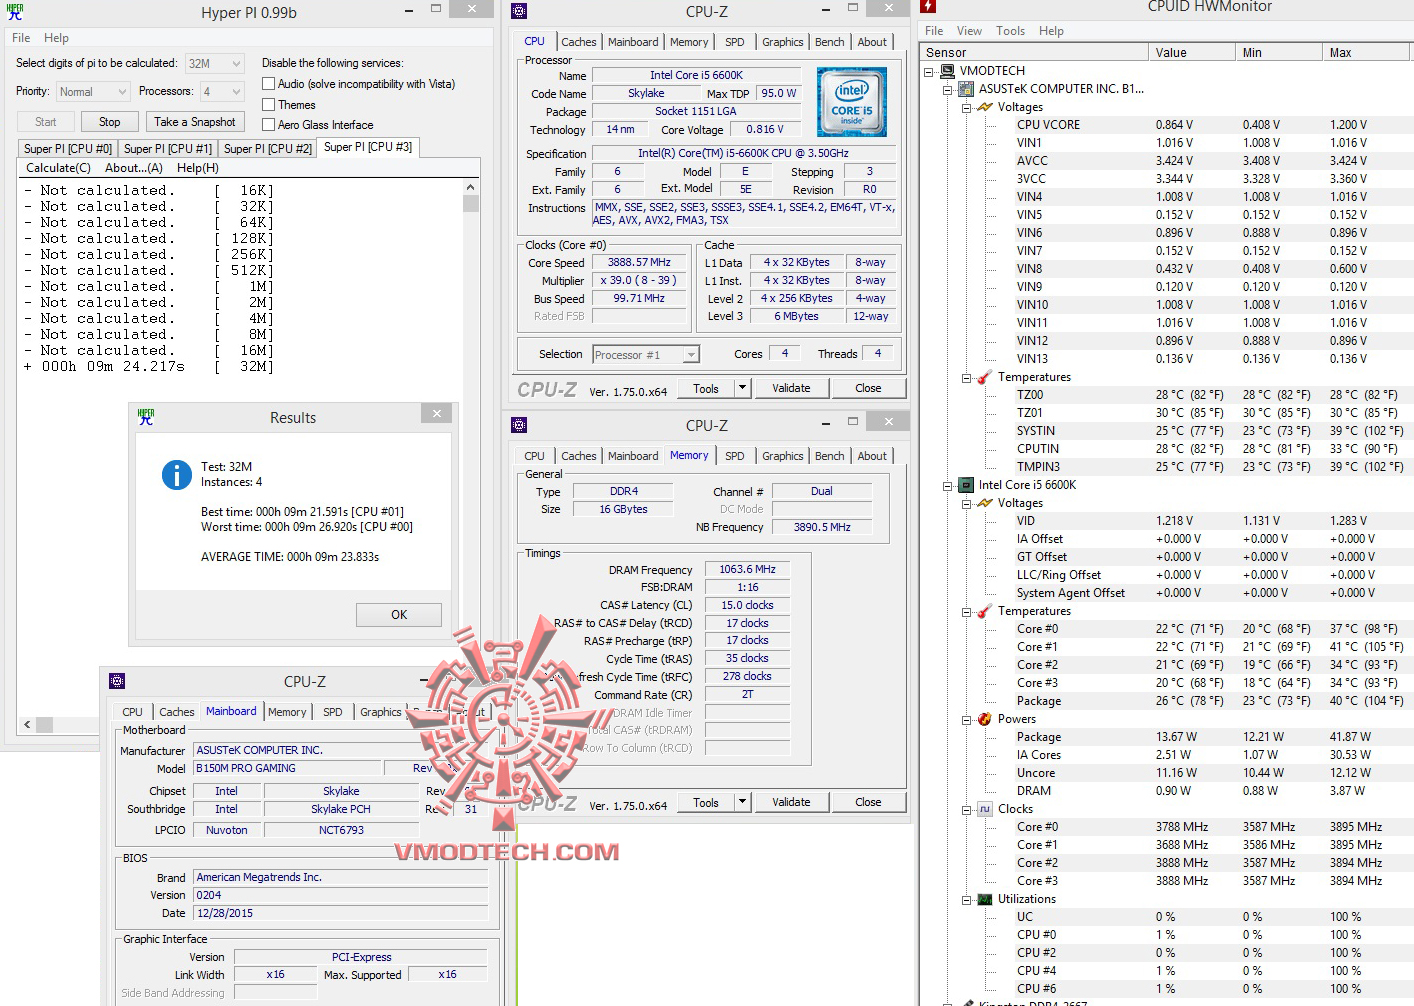The image size is (1414, 1006).
Task: Click the Stop button in Hyper PI
Action: click(110, 122)
